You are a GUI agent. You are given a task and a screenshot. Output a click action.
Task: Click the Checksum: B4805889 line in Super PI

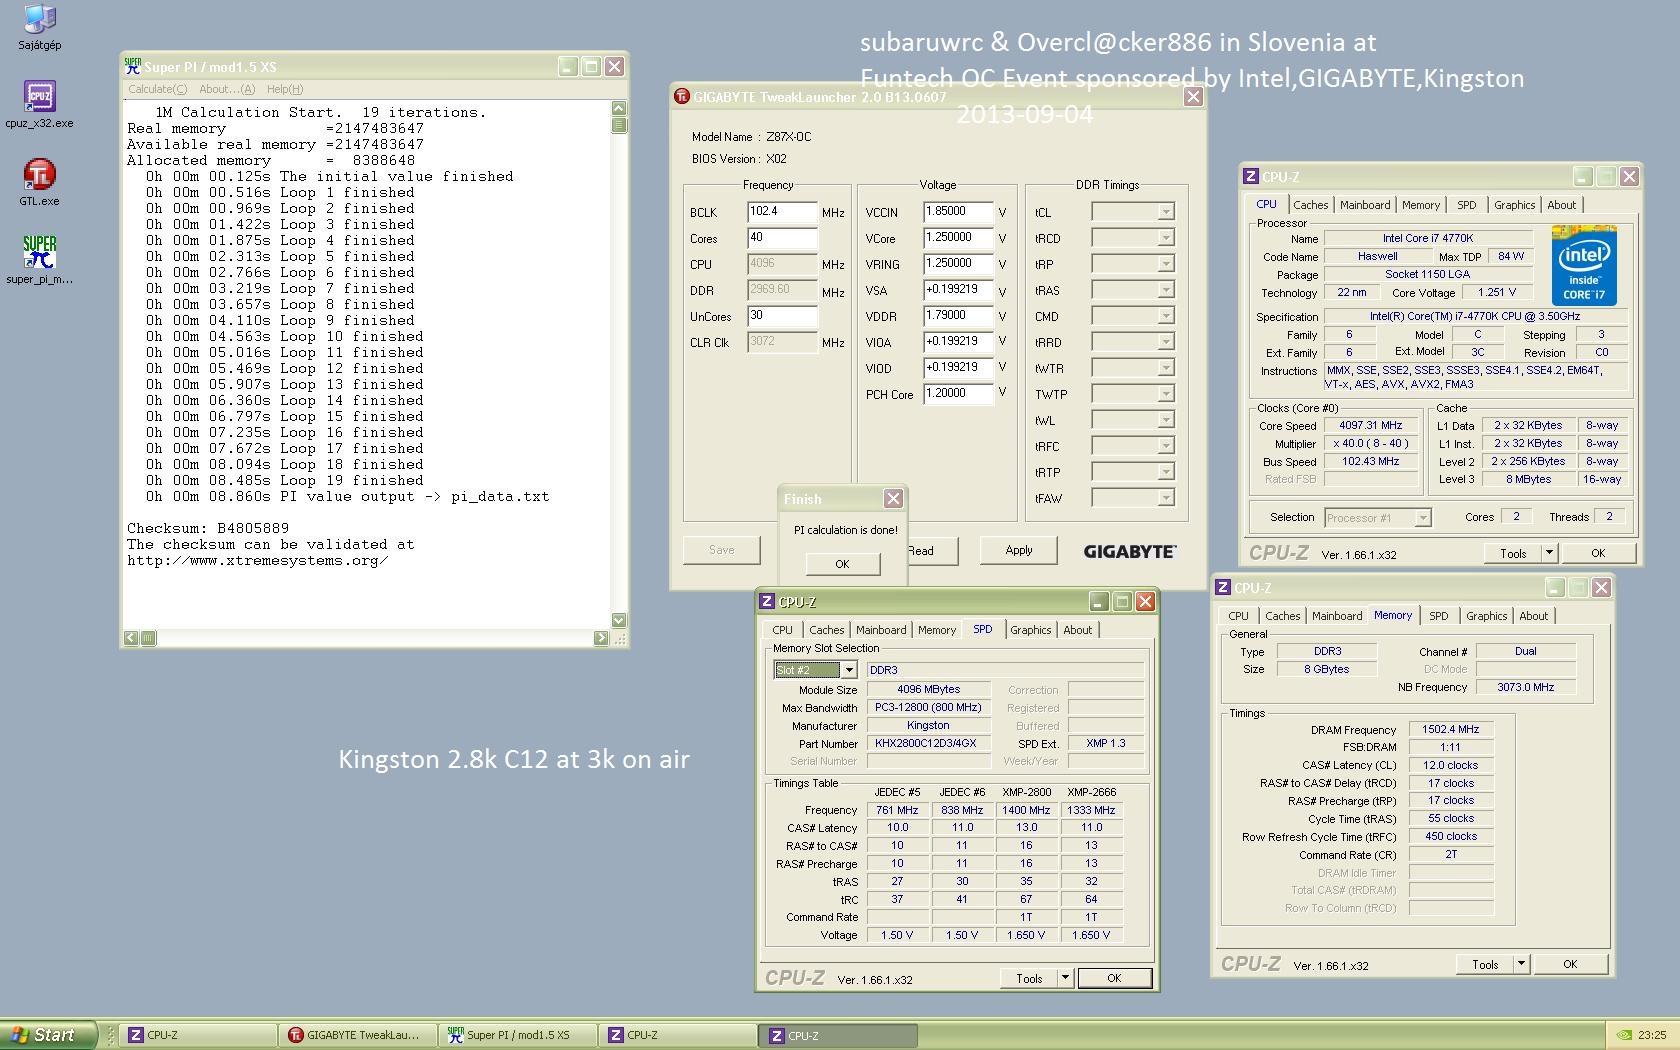tap(208, 528)
